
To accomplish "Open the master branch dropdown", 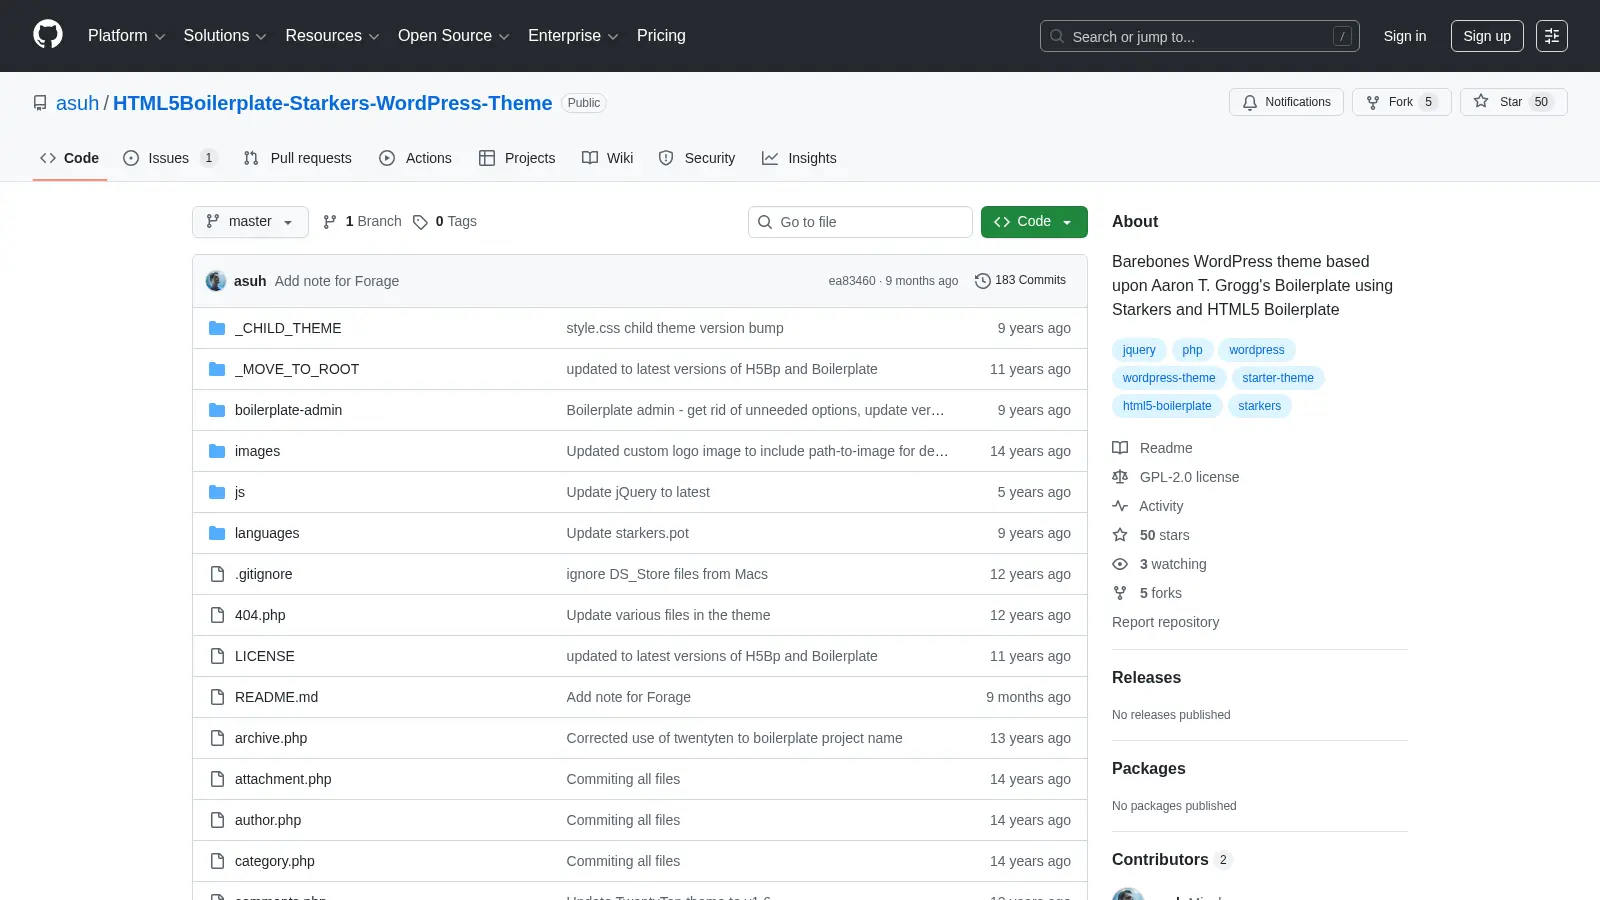I will pyautogui.click(x=250, y=222).
